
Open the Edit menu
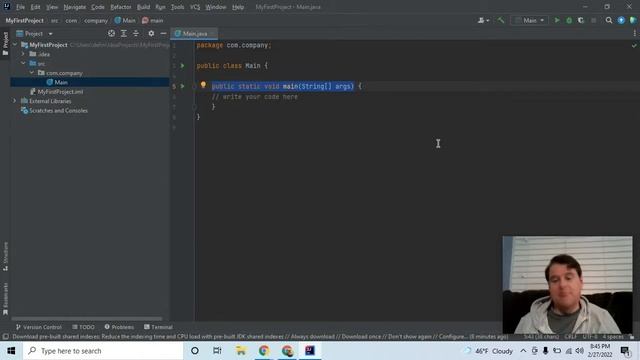[36, 7]
